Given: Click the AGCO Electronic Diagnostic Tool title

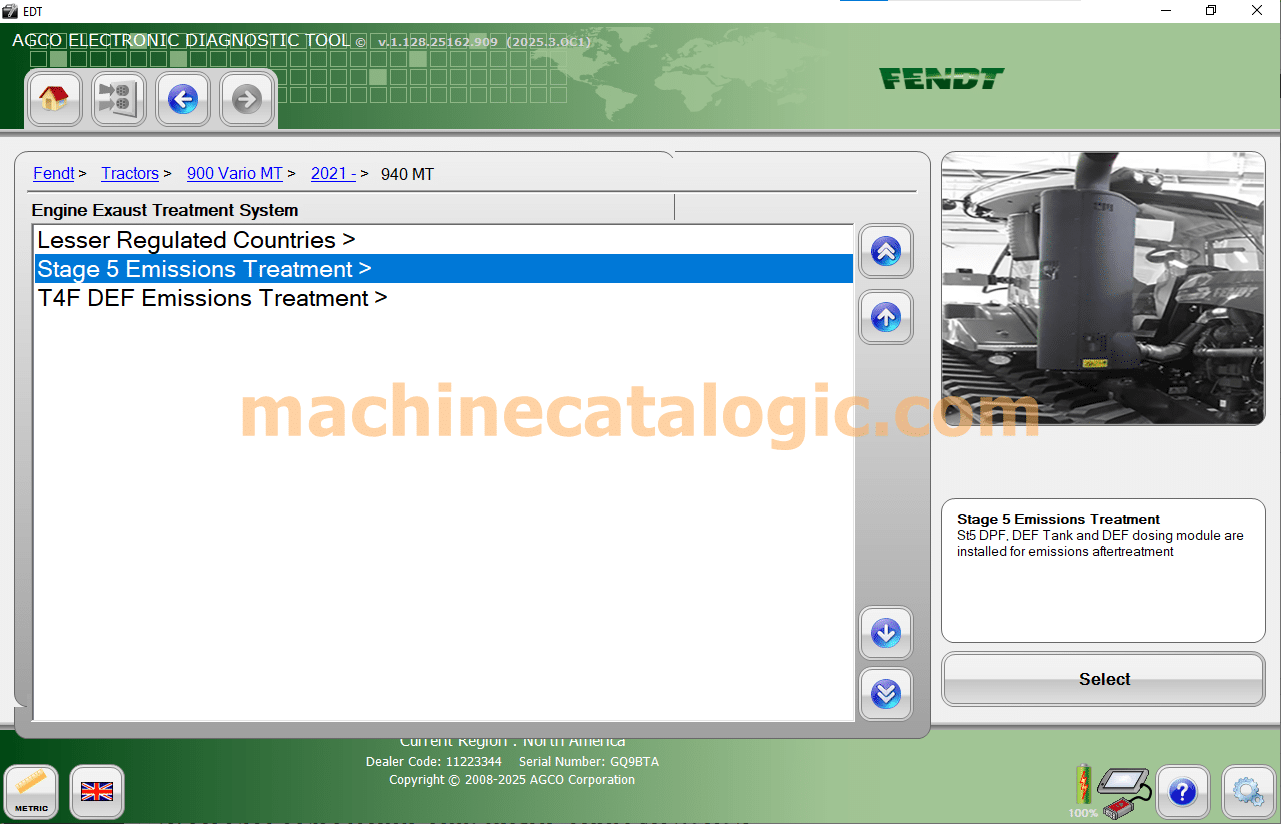Looking at the screenshot, I should [x=181, y=41].
